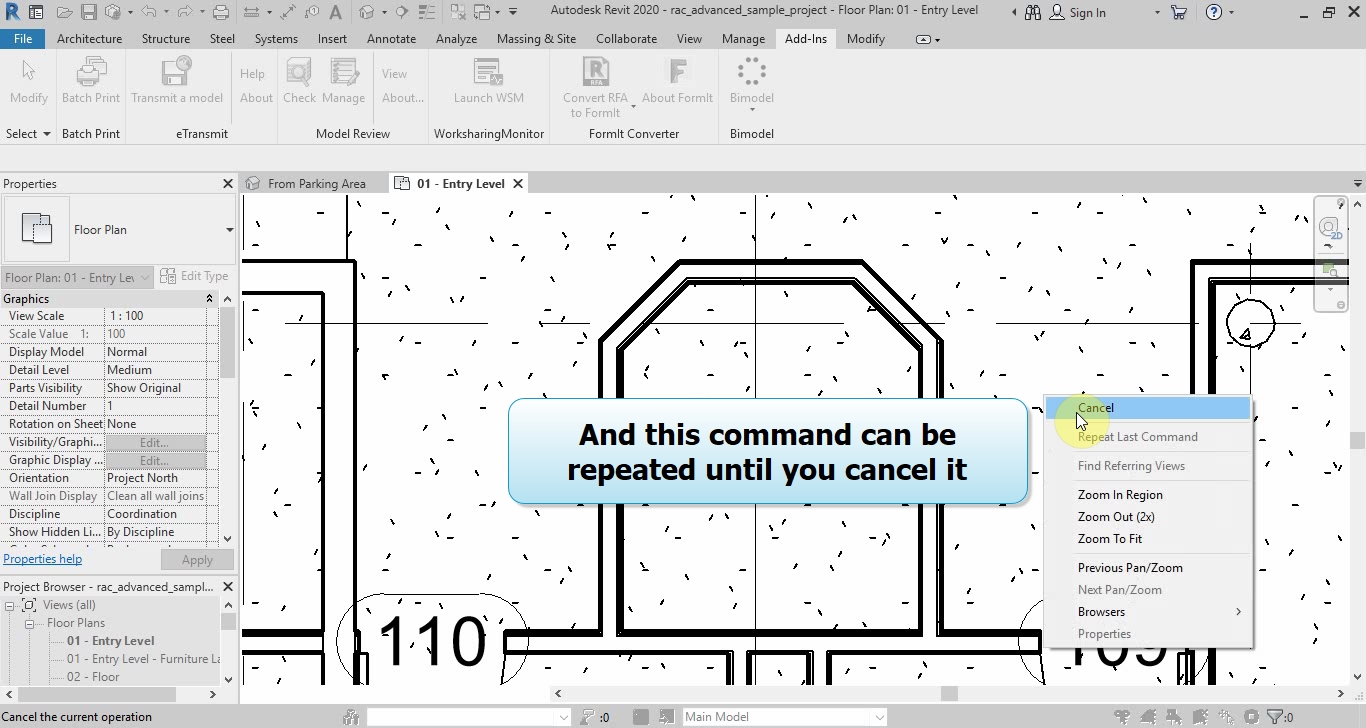Open the Revit application menu logo
The width and height of the screenshot is (1366, 728).
[x=12, y=12]
